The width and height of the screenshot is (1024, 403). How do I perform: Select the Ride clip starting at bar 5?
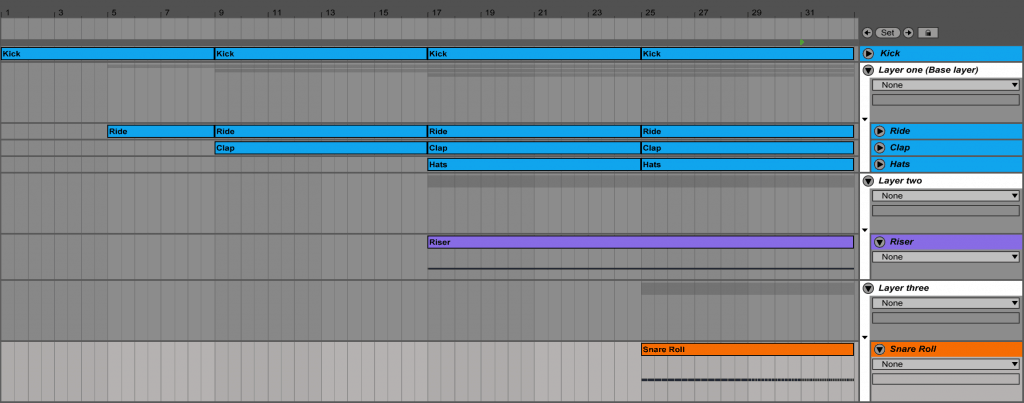click(x=161, y=131)
